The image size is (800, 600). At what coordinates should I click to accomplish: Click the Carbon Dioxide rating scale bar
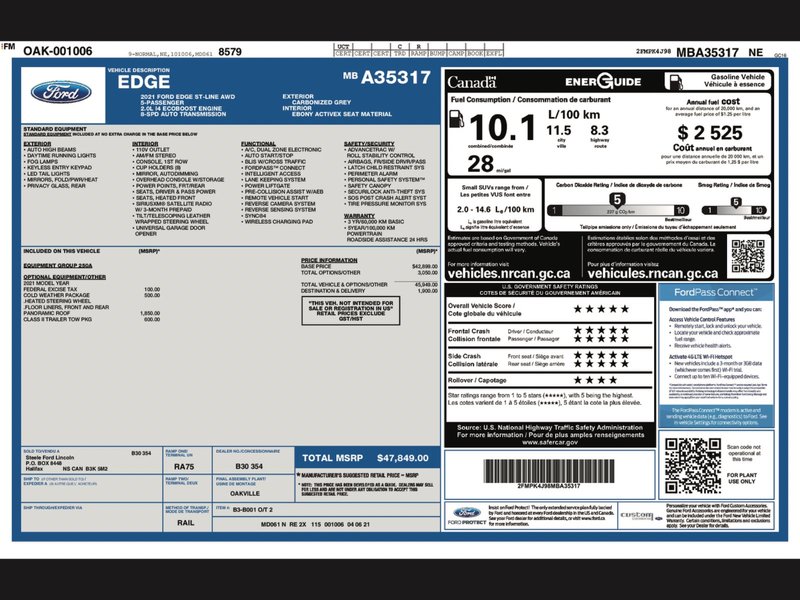pos(617,210)
